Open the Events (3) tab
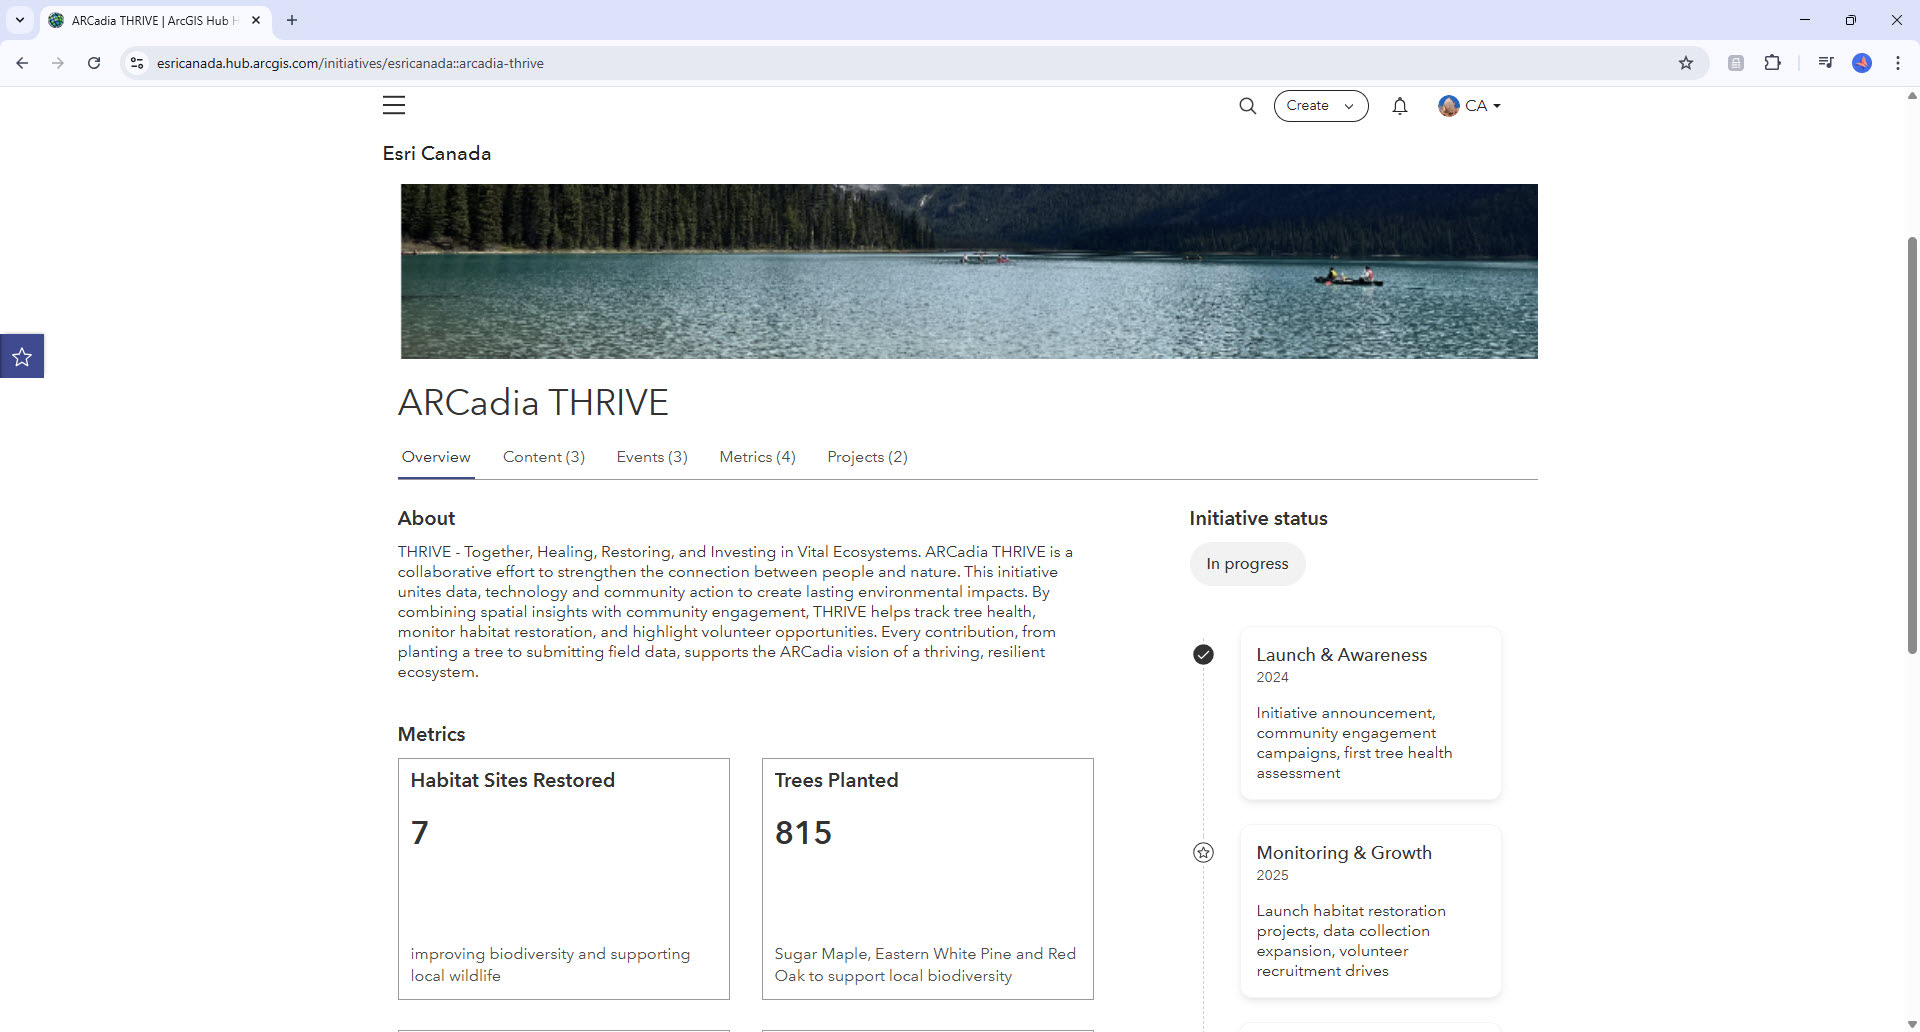Image resolution: width=1920 pixels, height=1032 pixels. tap(651, 457)
